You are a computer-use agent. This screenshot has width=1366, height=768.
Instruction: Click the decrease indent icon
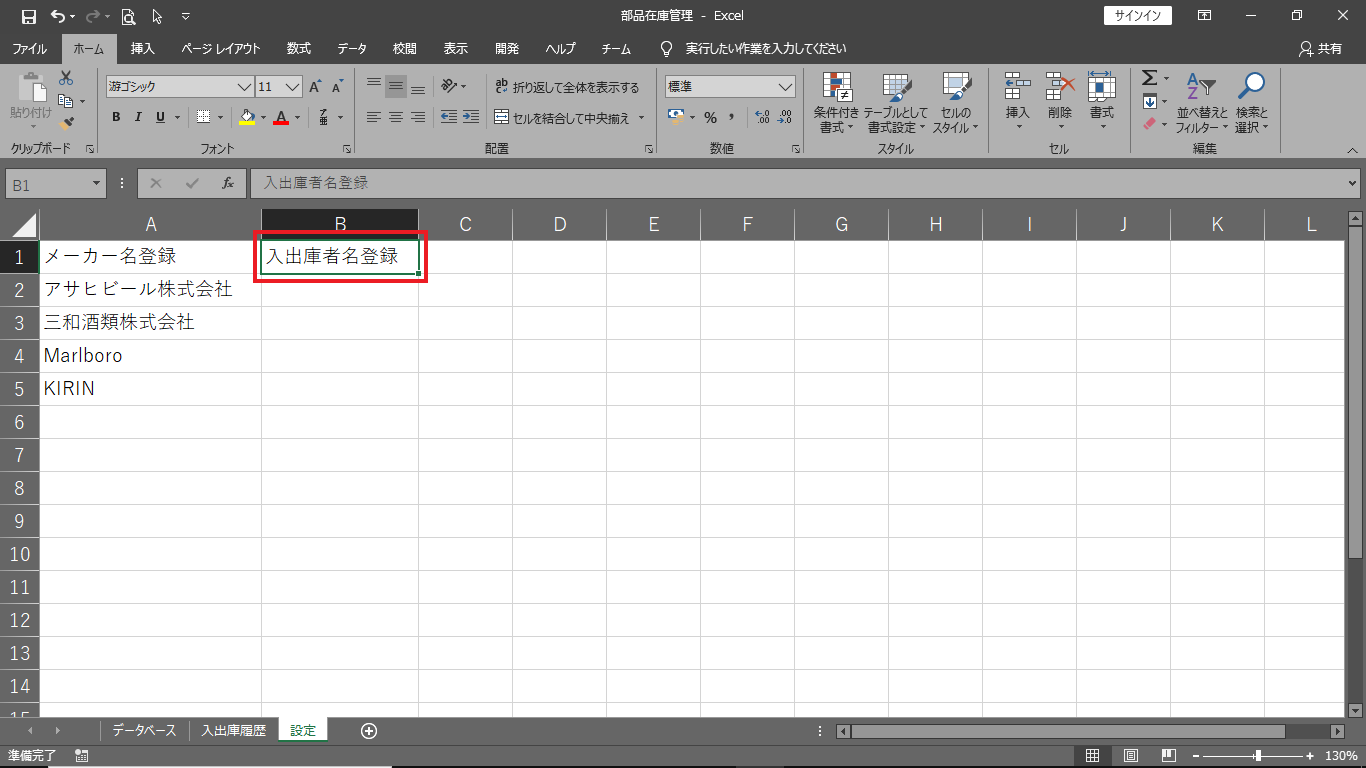tap(449, 117)
